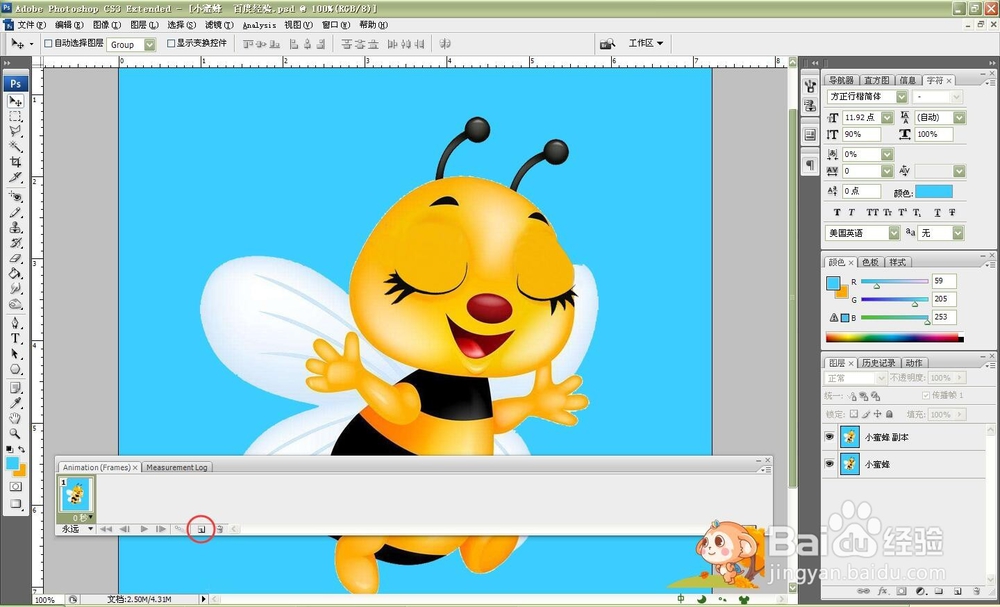The width and height of the screenshot is (1000, 607).
Task: Duplicate the selected animation frame
Action: pyautogui.click(x=200, y=528)
